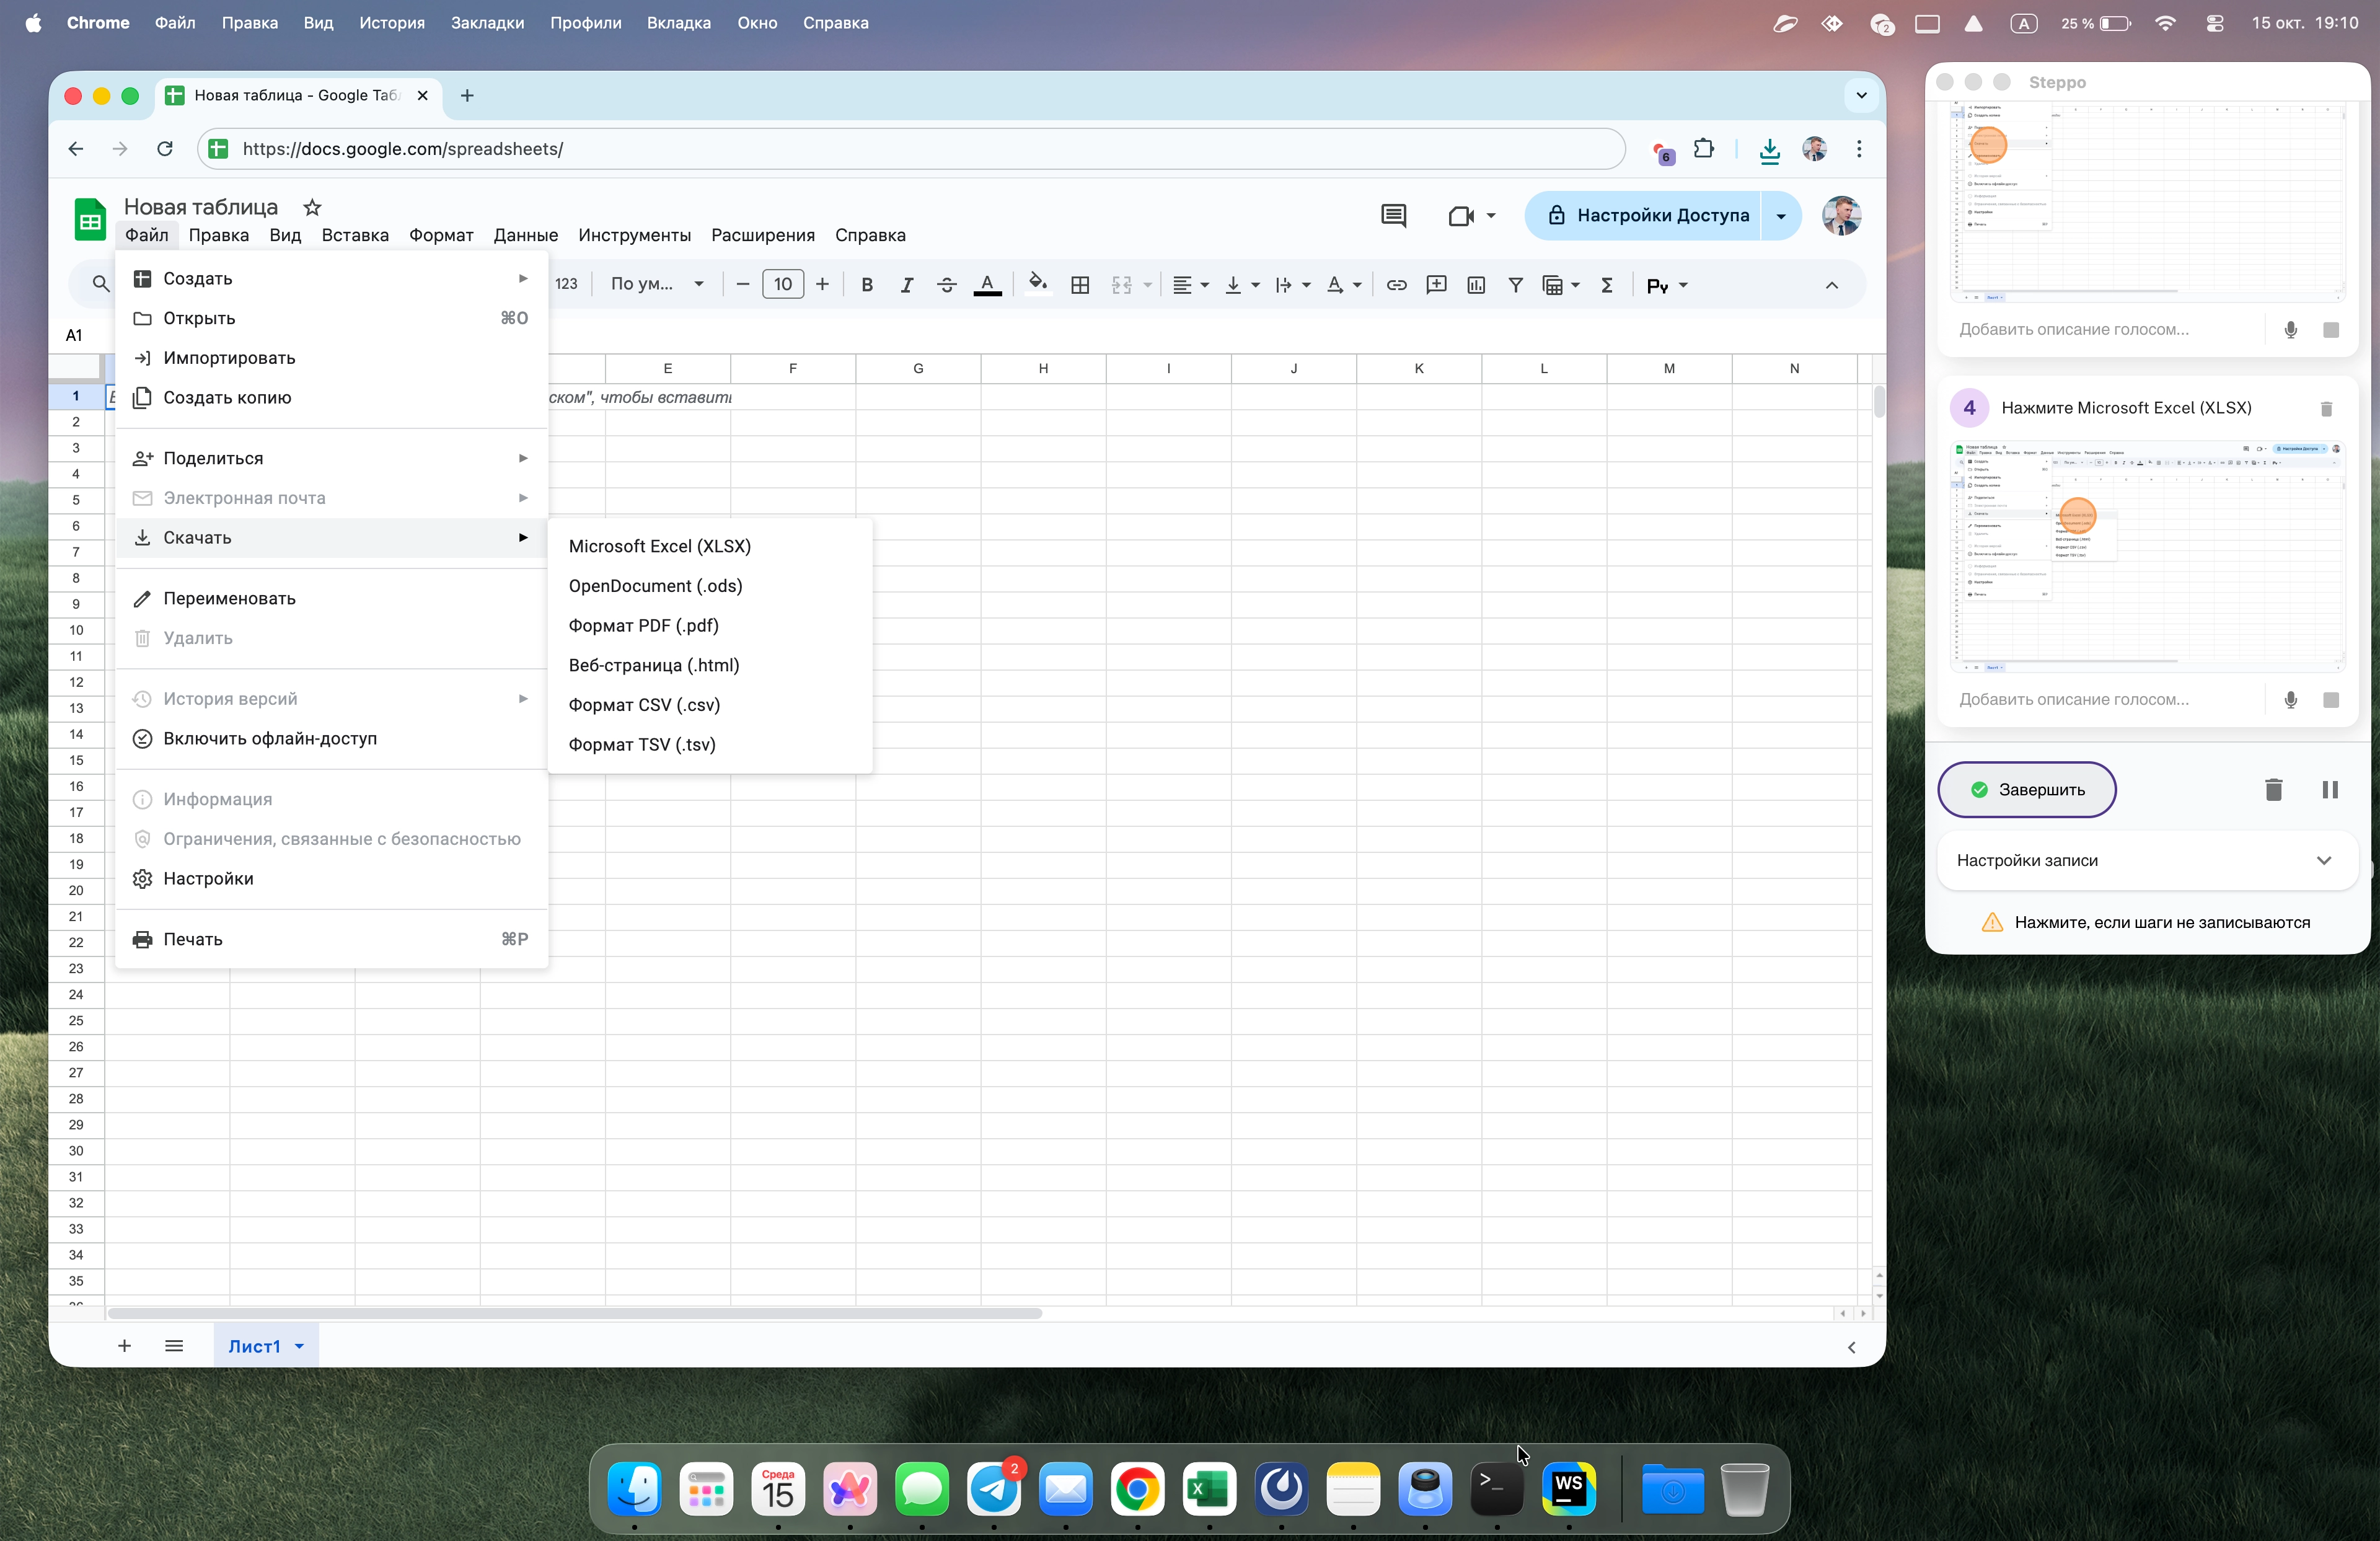Click the Завершить button
Viewport: 2380px width, 1541px height.
click(x=2027, y=790)
